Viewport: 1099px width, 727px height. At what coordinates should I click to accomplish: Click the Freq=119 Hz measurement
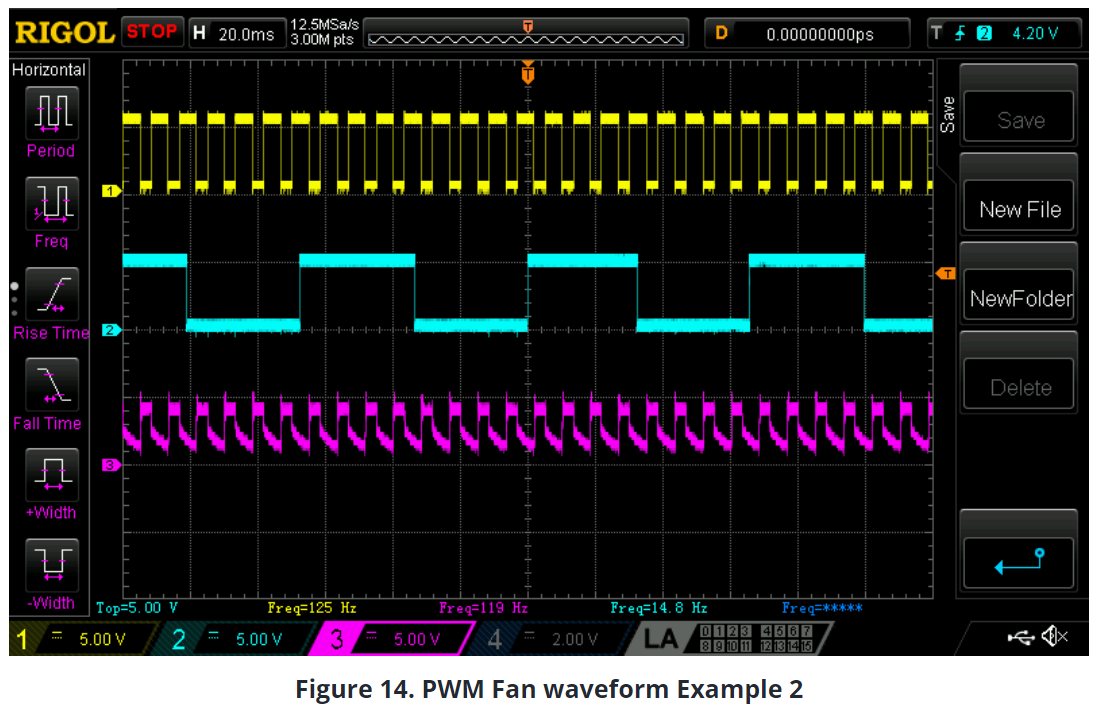(x=484, y=608)
